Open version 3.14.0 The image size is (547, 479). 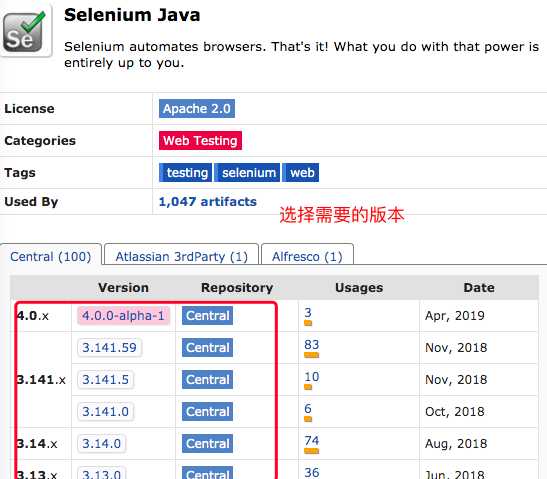point(102,444)
